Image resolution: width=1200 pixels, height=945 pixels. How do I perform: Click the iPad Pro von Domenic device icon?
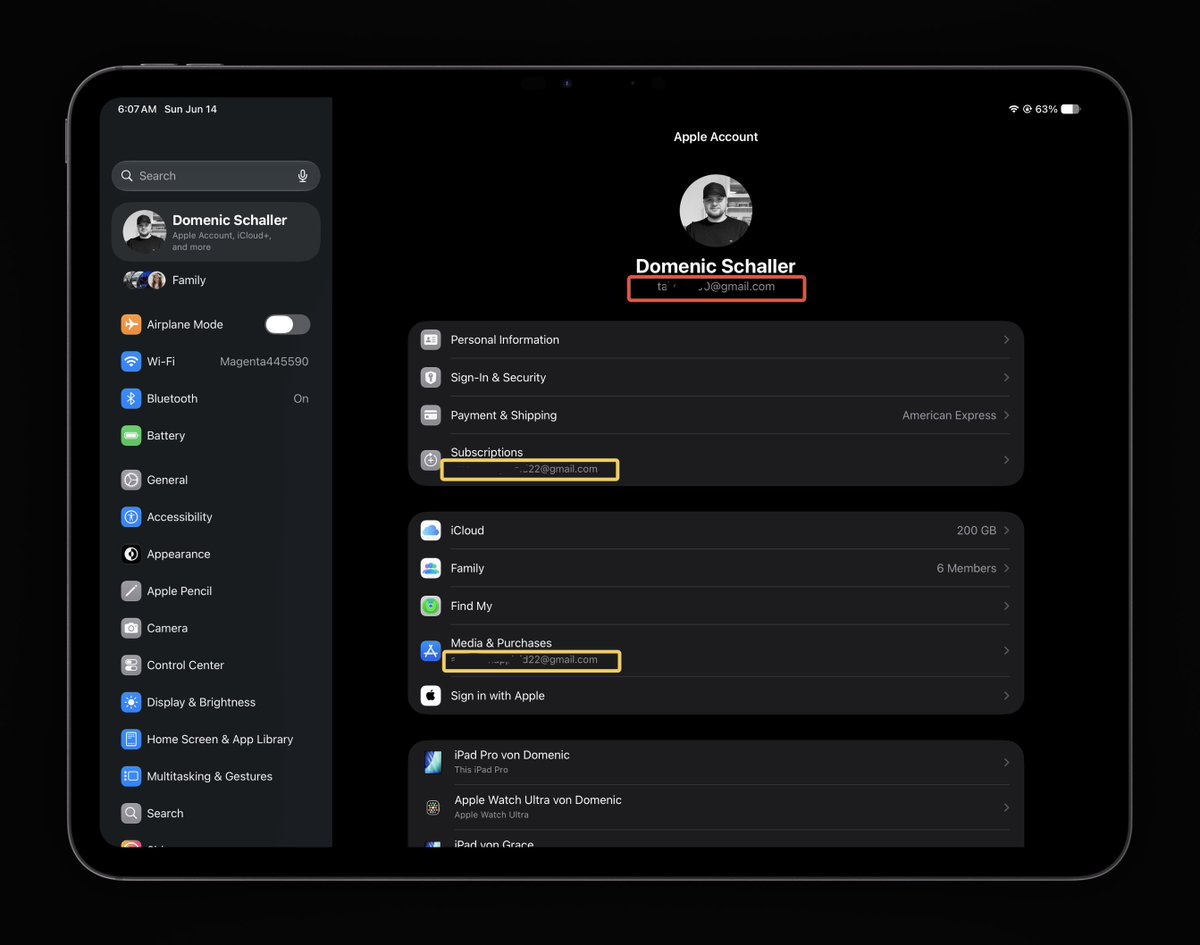pyautogui.click(x=433, y=762)
